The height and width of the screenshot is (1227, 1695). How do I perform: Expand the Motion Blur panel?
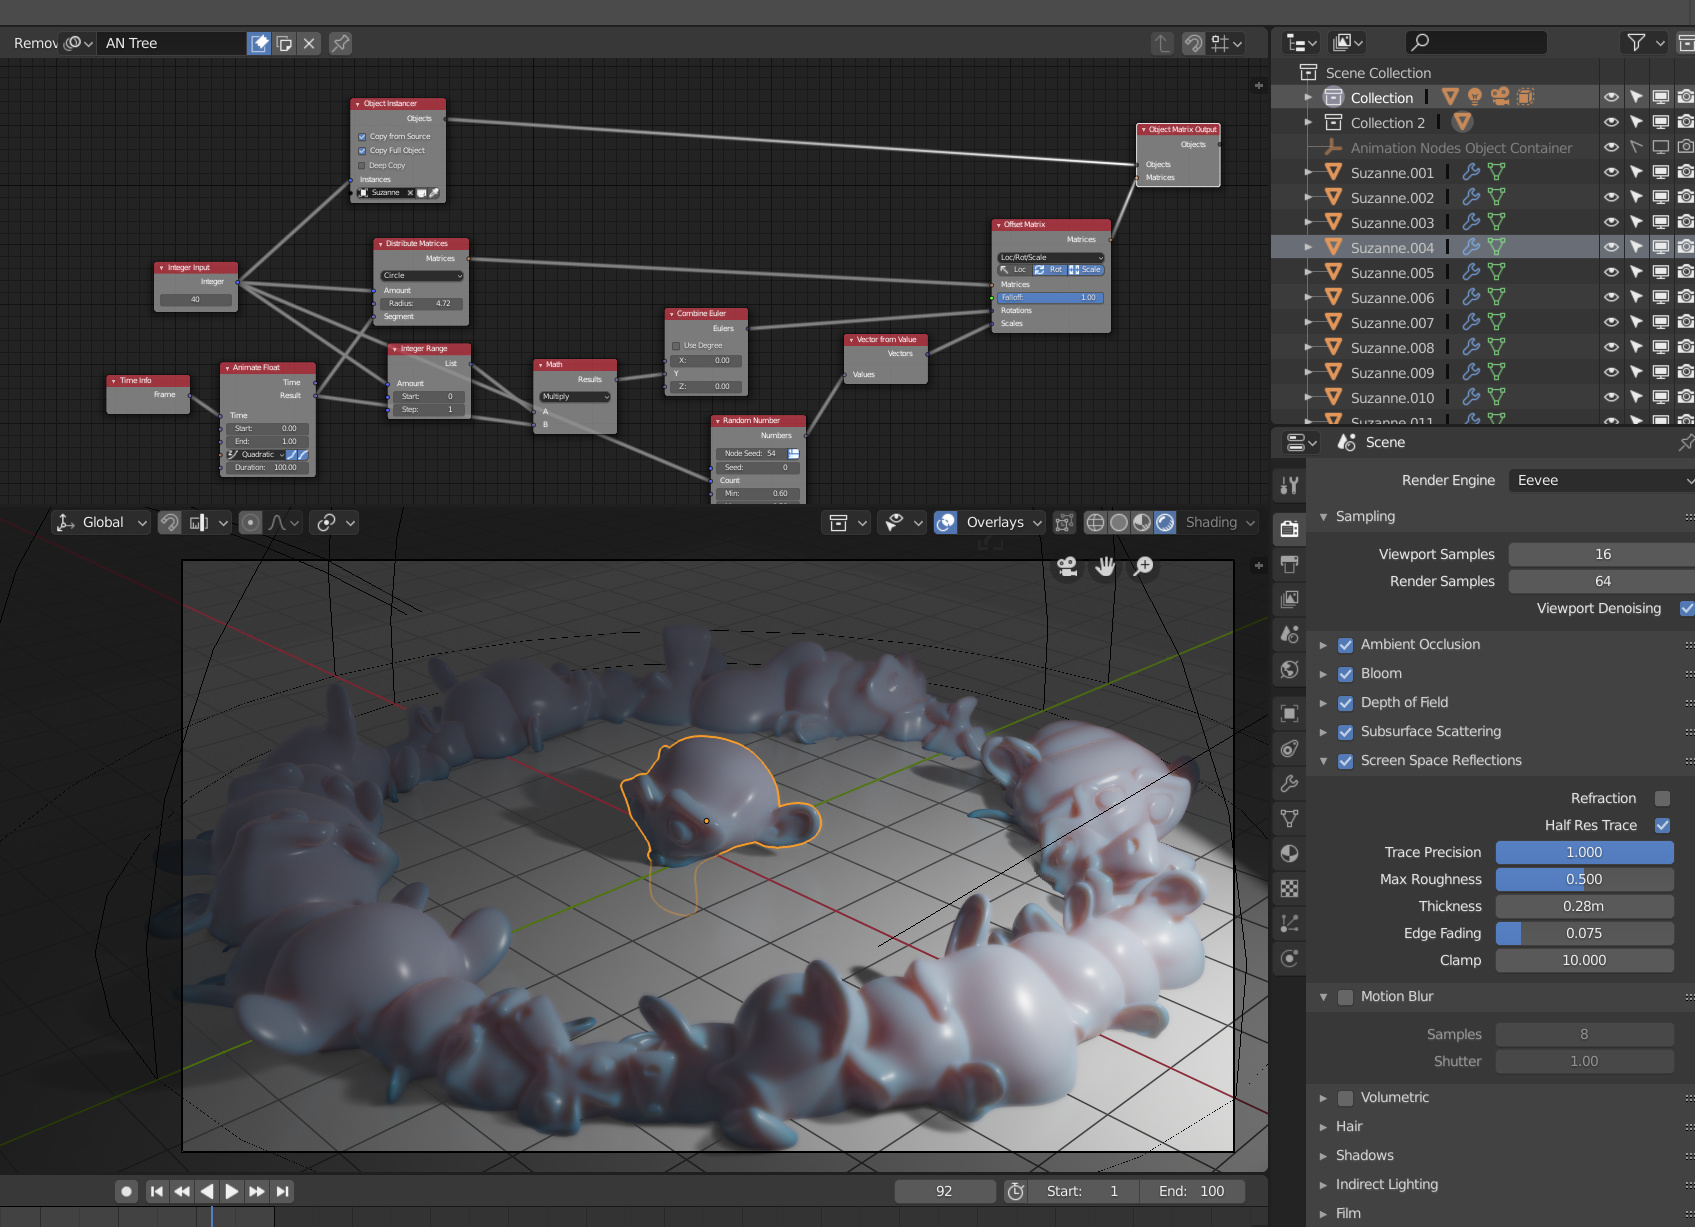click(x=1323, y=997)
